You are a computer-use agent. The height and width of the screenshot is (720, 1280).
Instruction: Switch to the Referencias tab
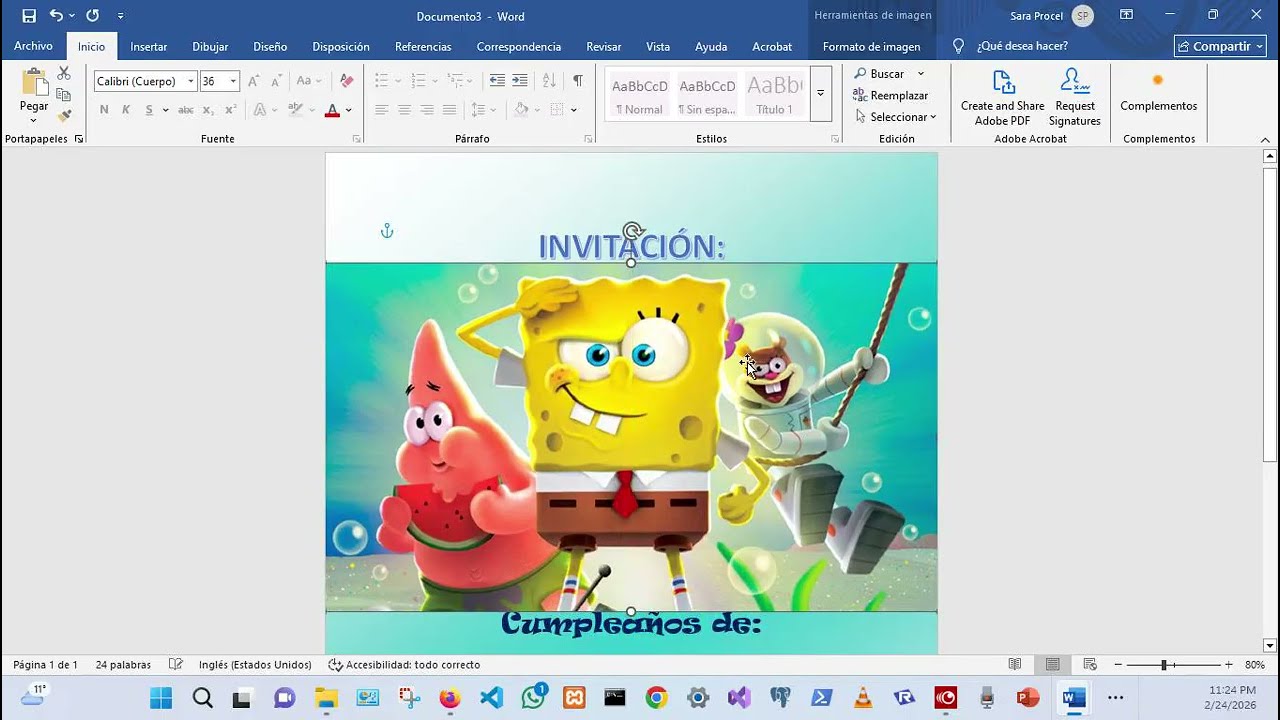(x=423, y=46)
